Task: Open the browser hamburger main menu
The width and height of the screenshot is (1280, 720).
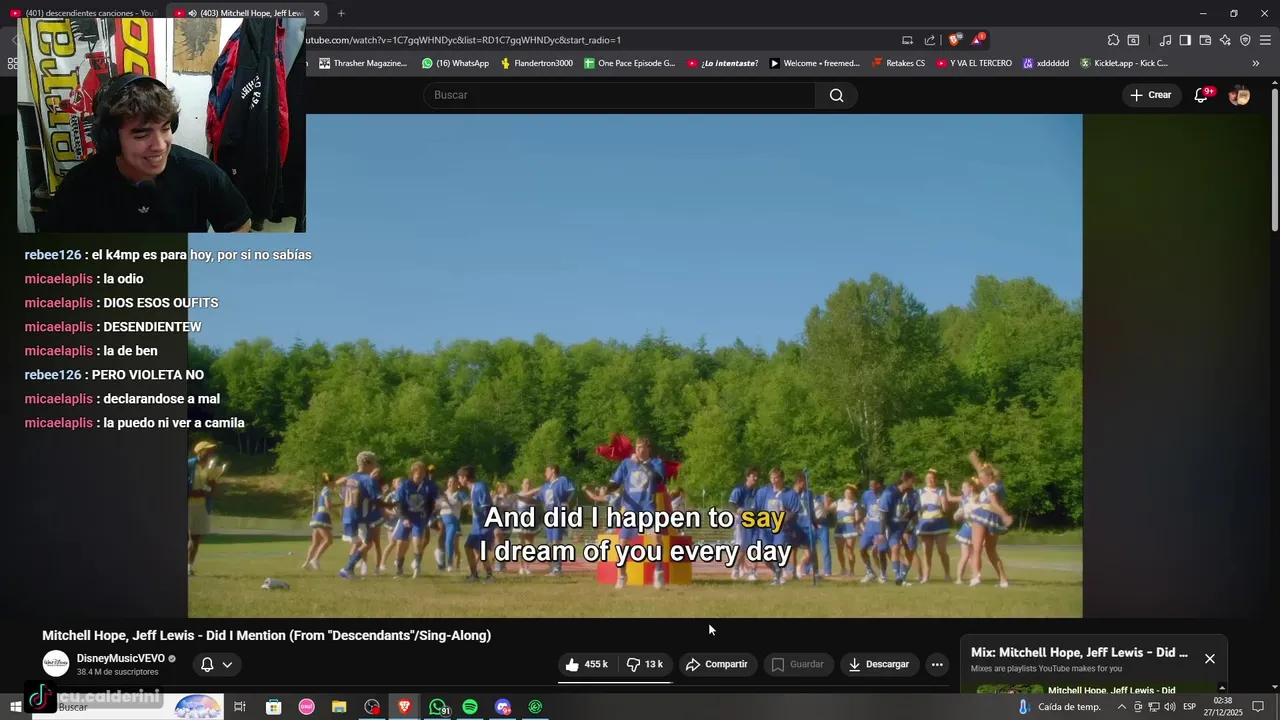Action: click(1265, 40)
